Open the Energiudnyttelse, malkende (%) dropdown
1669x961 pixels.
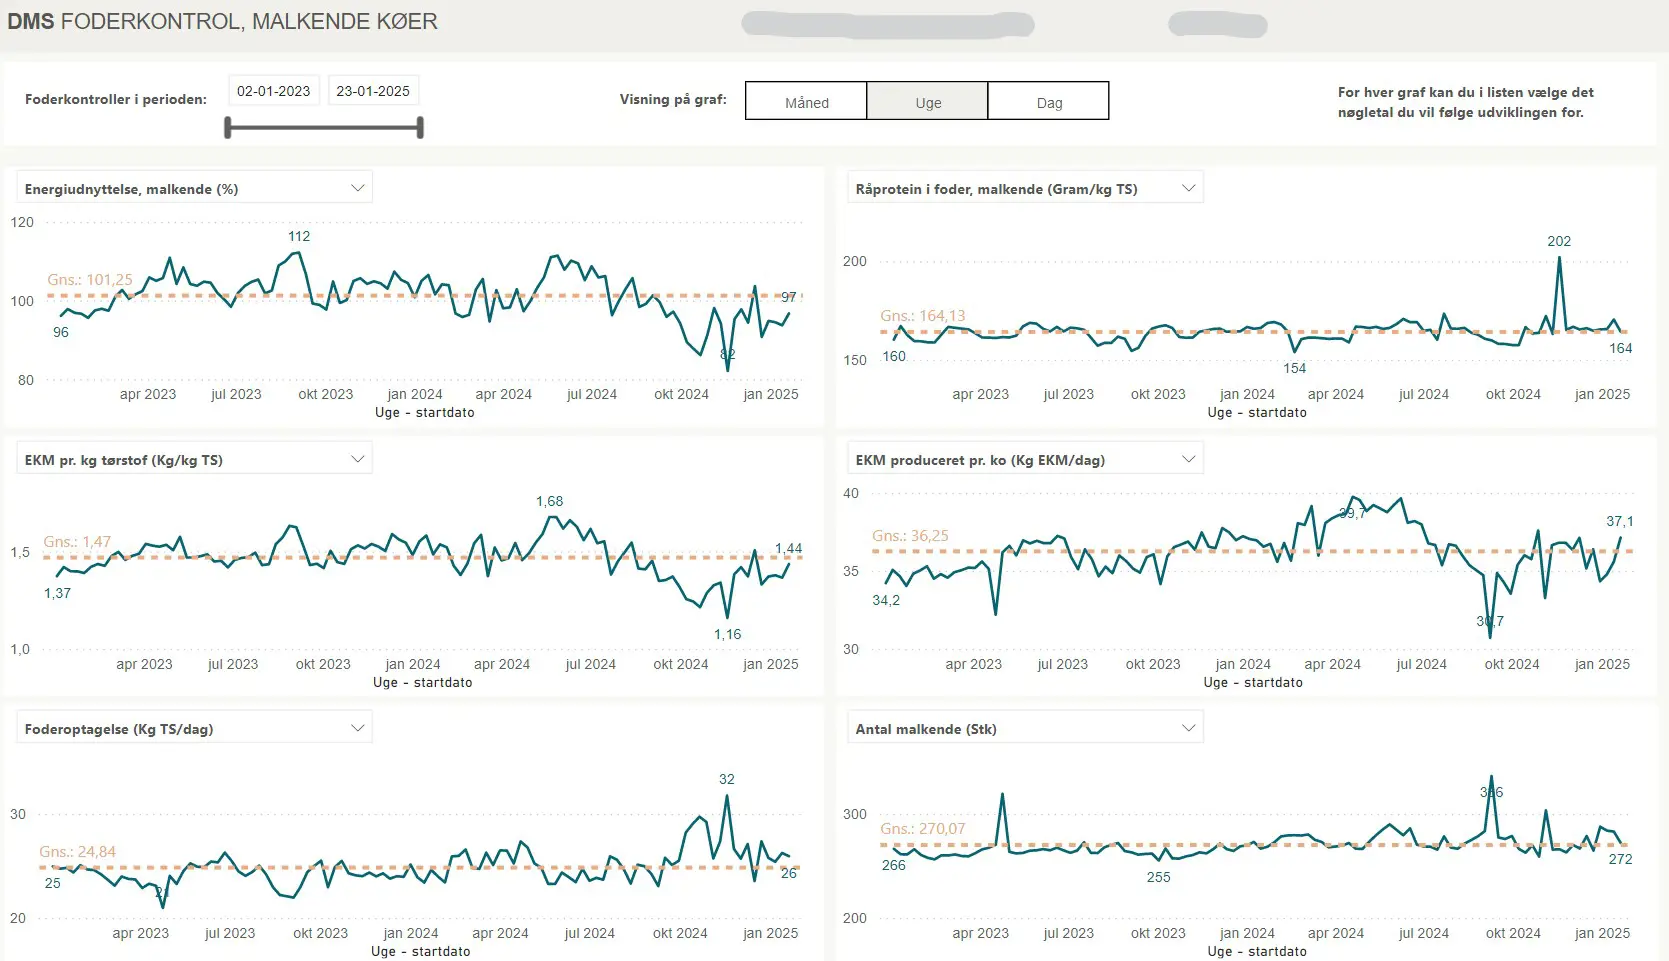[357, 189]
